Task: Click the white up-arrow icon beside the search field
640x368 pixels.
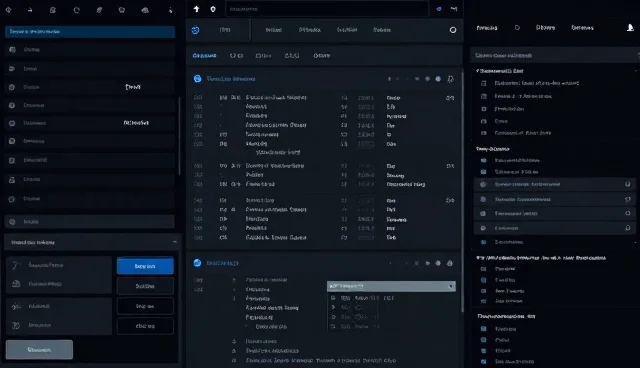Action: (196, 9)
